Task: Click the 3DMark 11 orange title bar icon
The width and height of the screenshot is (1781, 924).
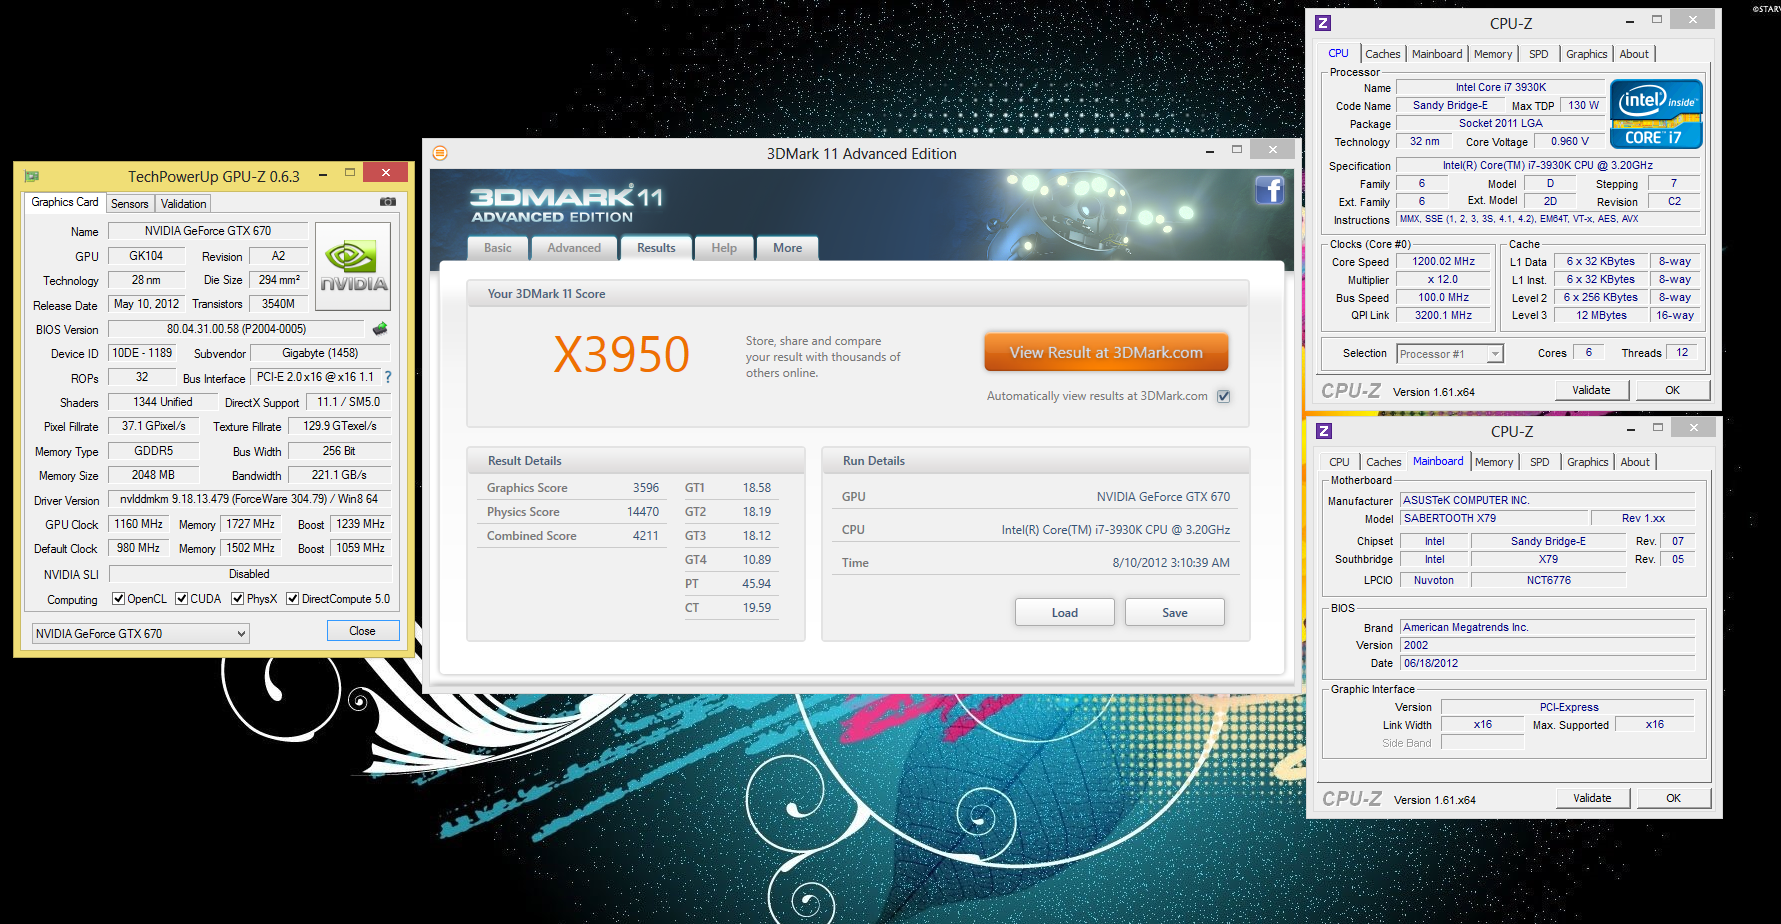Action: click(x=440, y=153)
